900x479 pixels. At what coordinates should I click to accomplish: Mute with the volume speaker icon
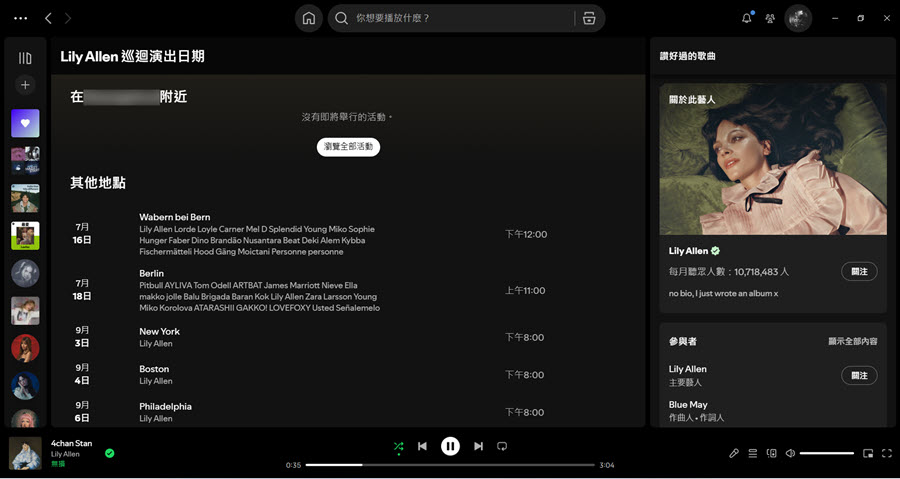click(790, 453)
